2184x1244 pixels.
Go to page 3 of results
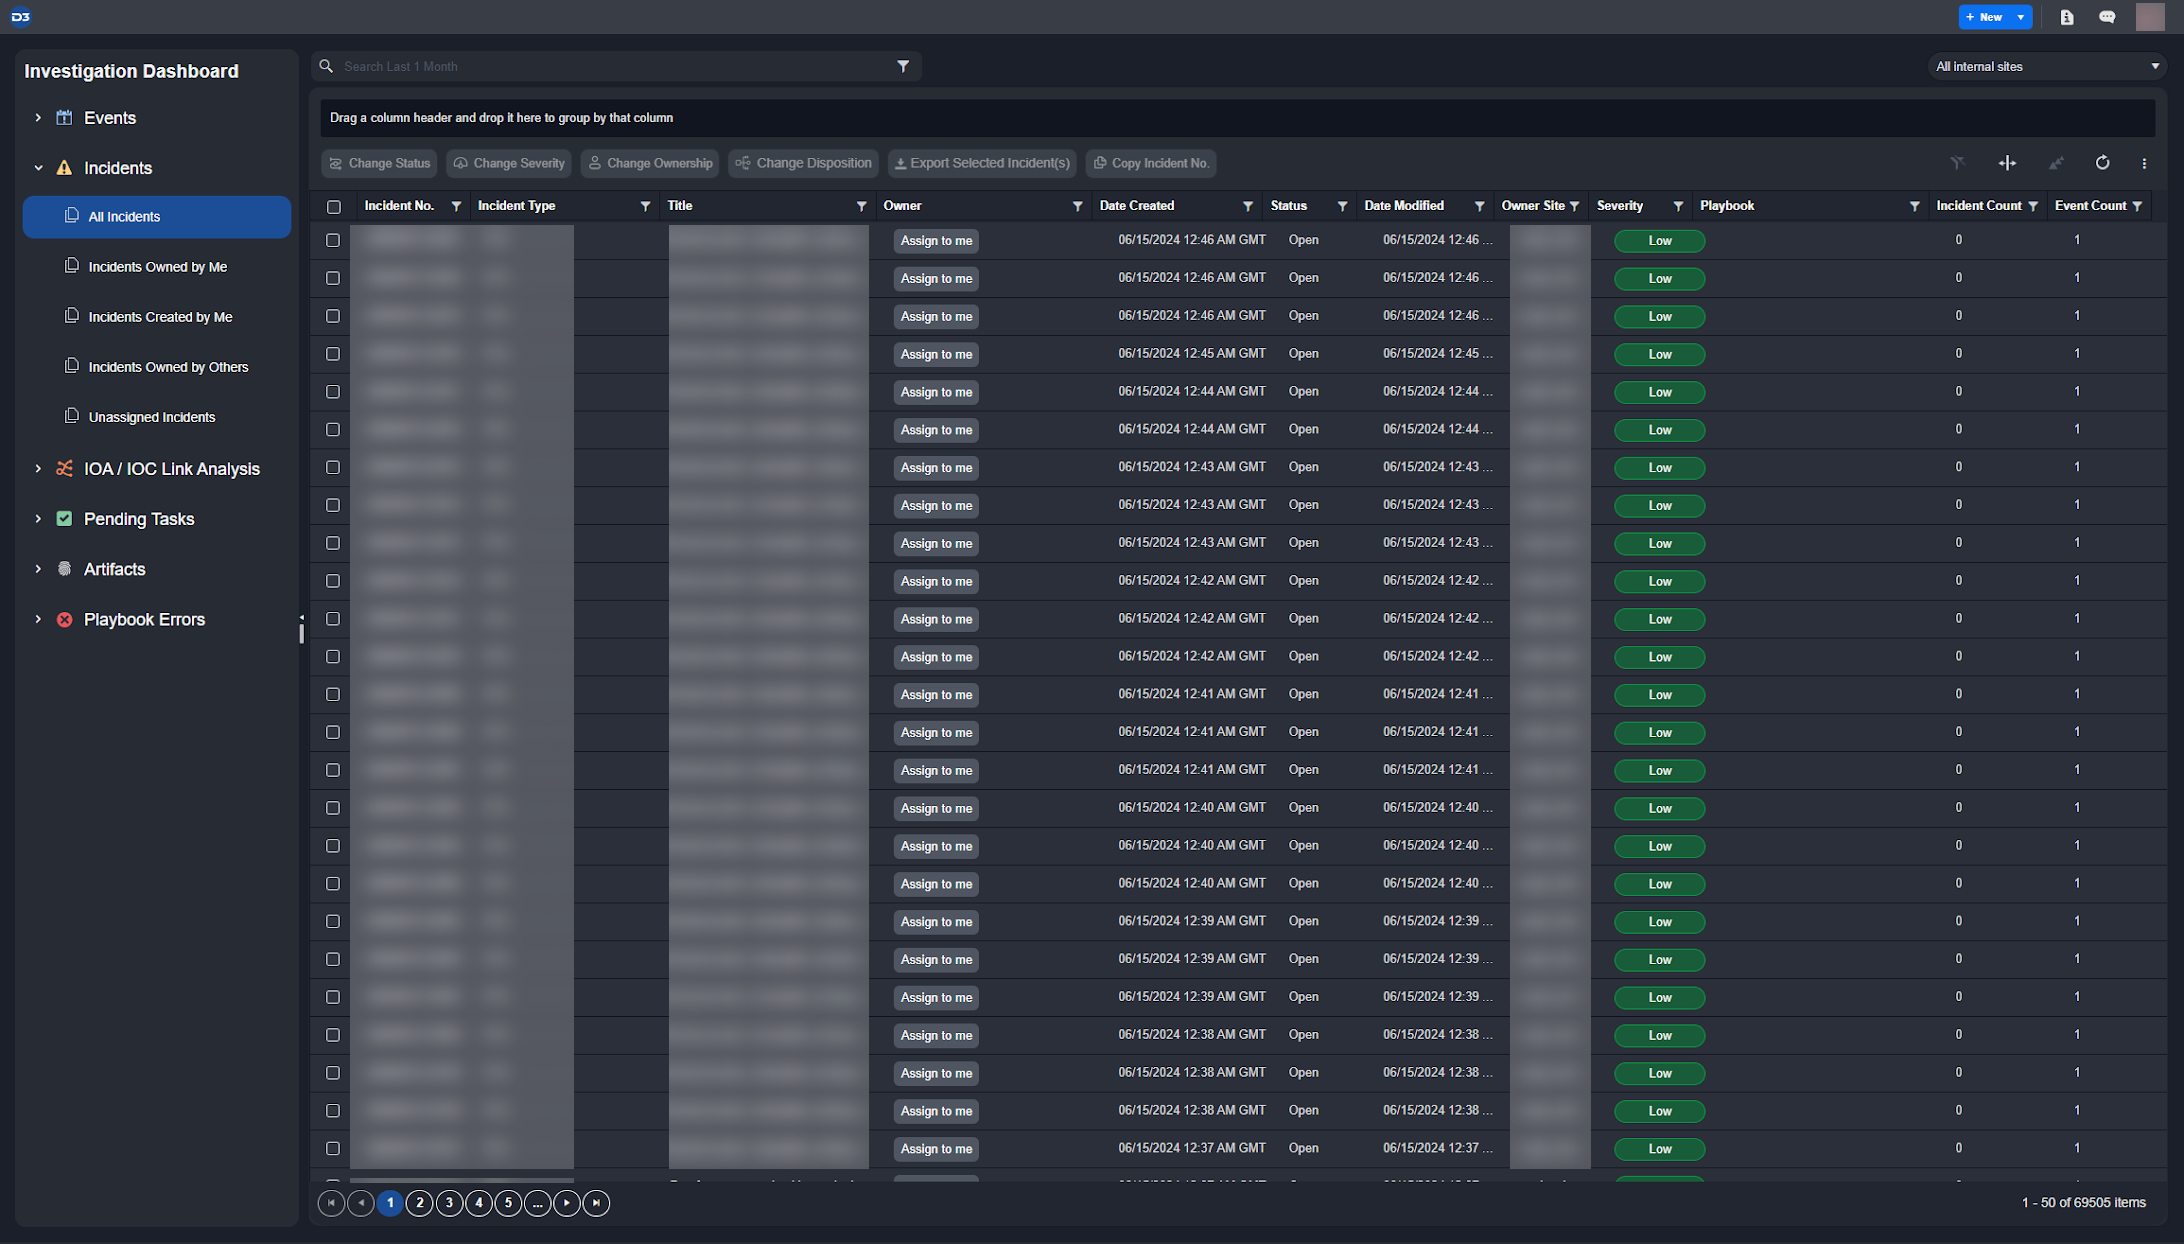(x=449, y=1203)
